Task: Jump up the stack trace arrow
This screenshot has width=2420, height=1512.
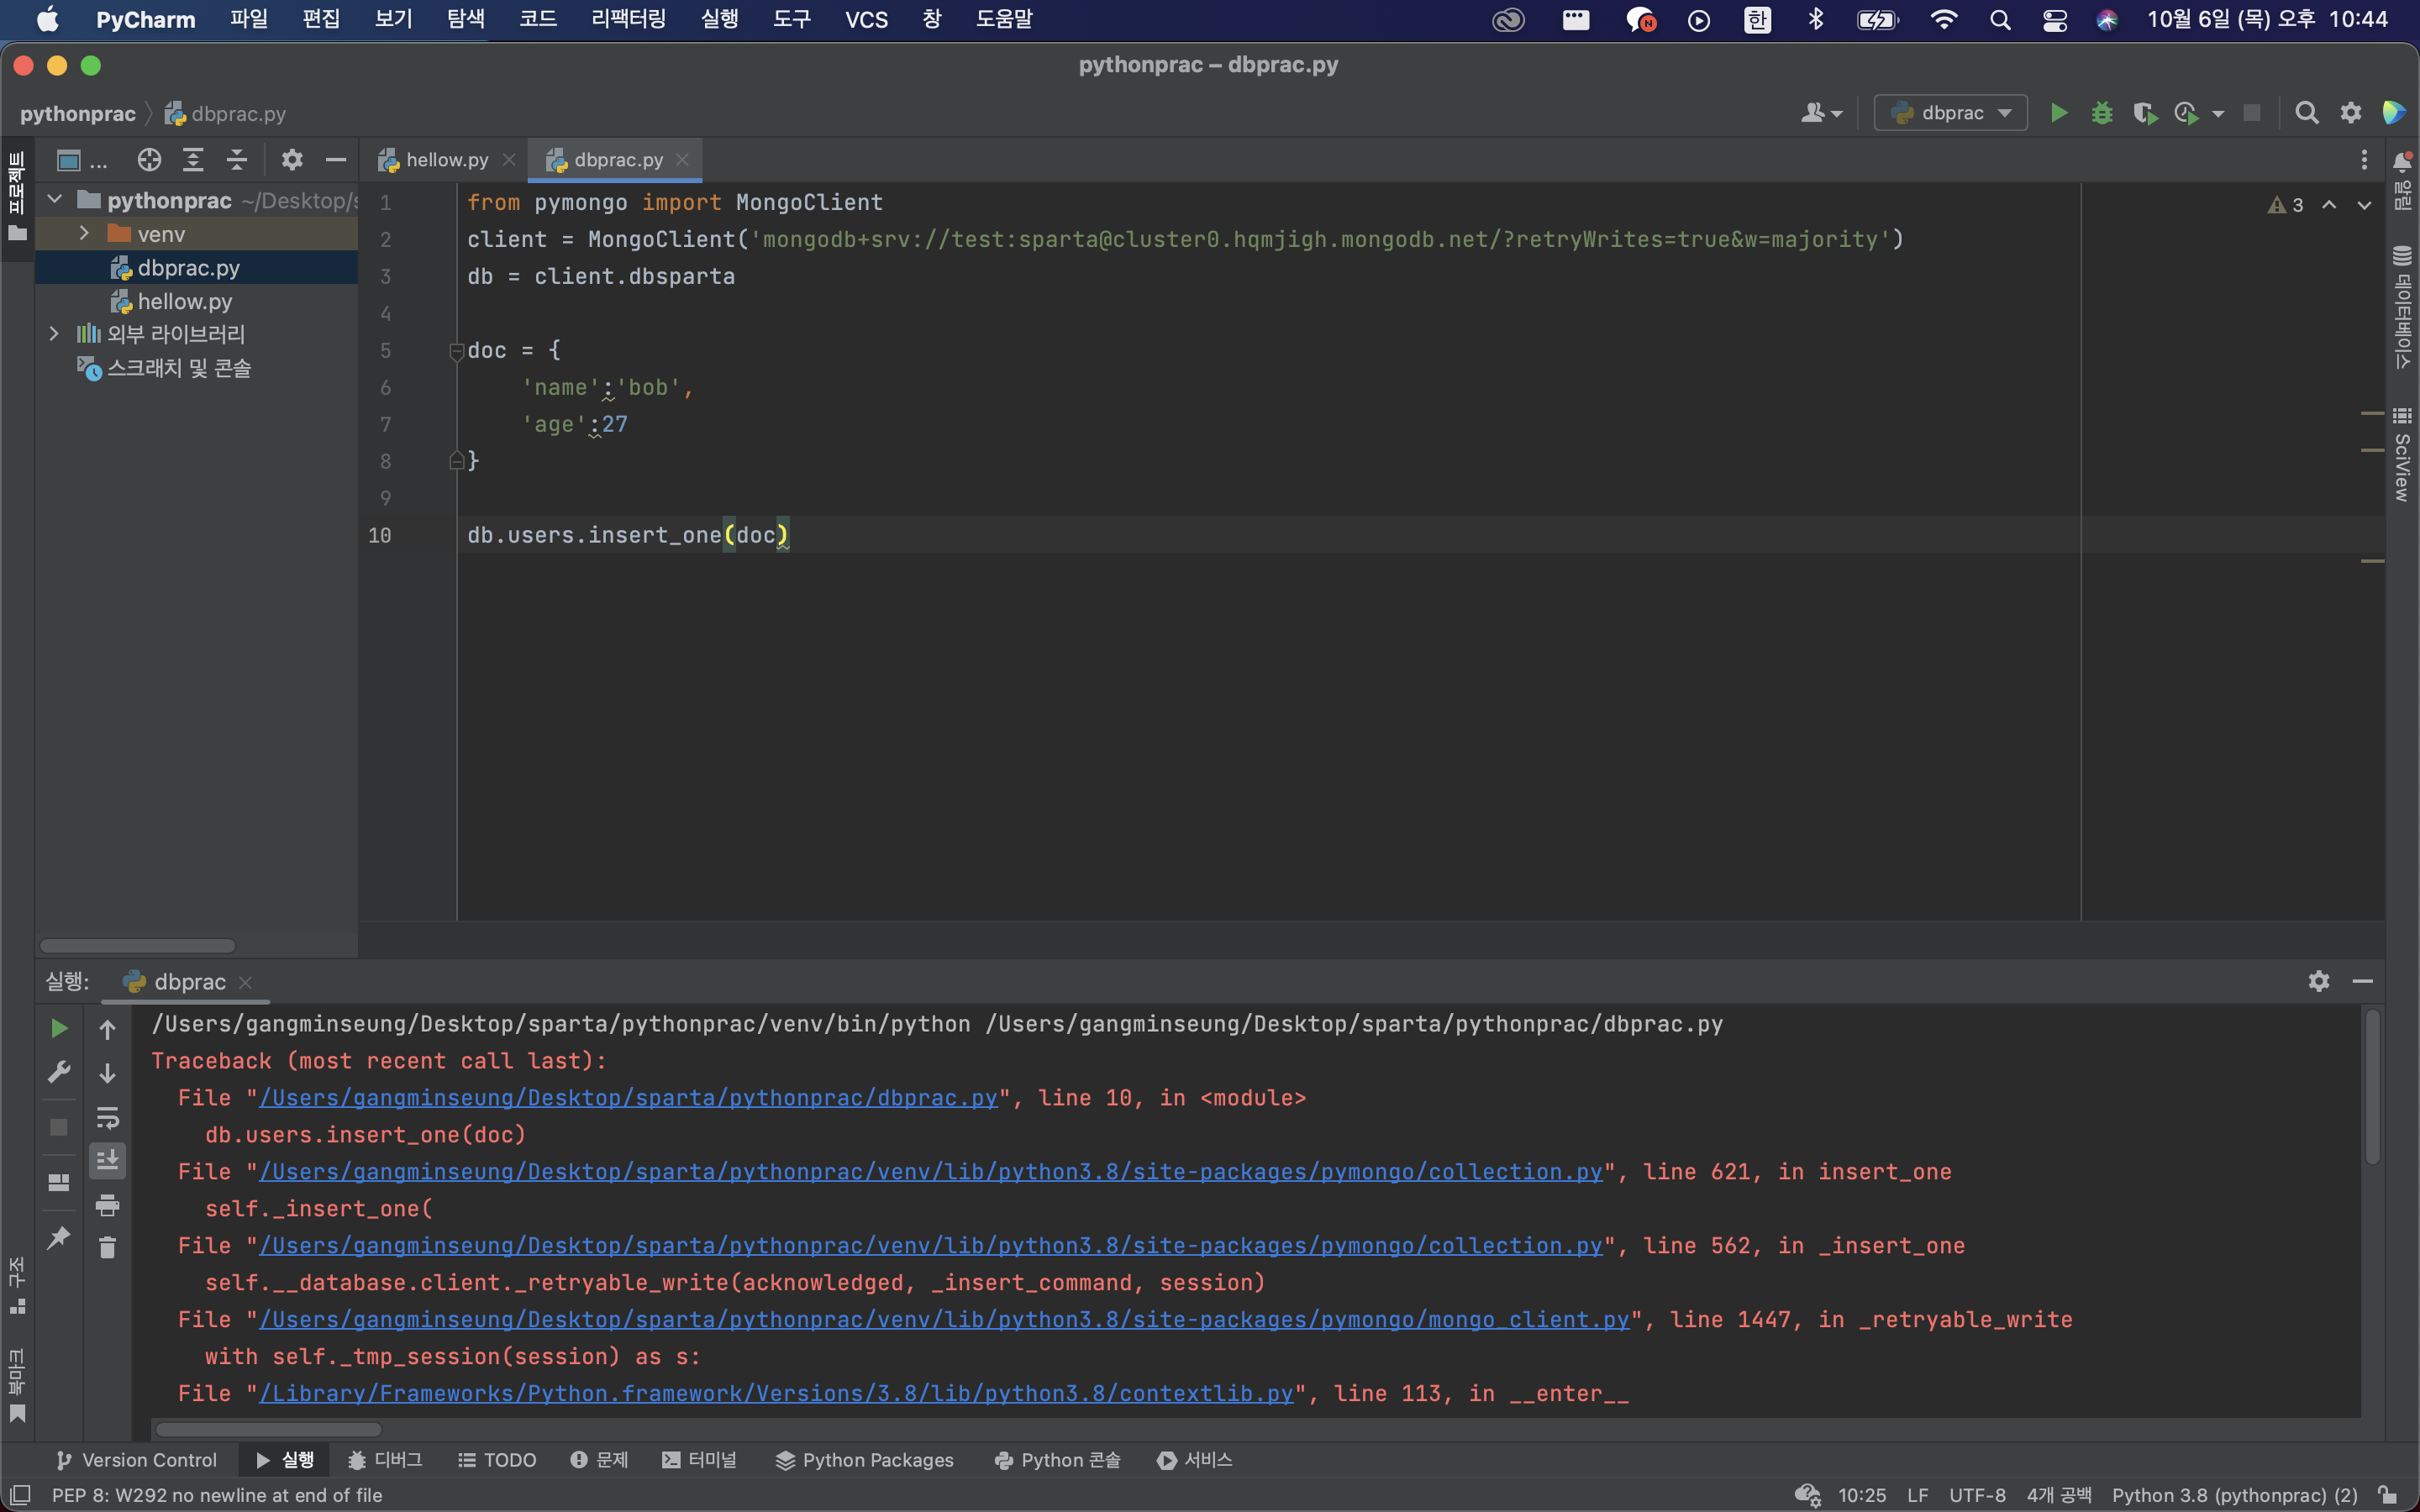Action: [x=107, y=1029]
